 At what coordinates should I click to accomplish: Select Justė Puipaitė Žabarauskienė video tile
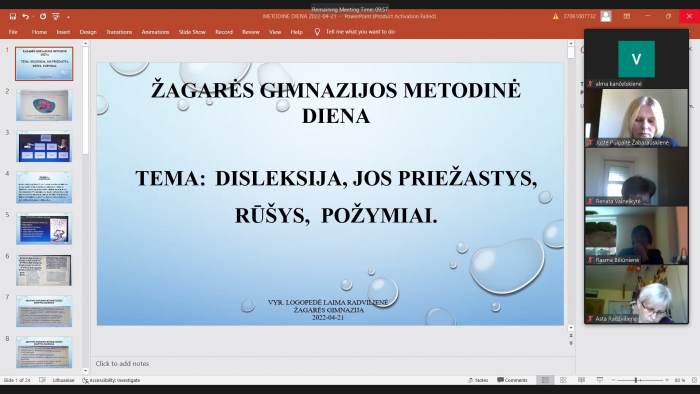tap(636, 118)
